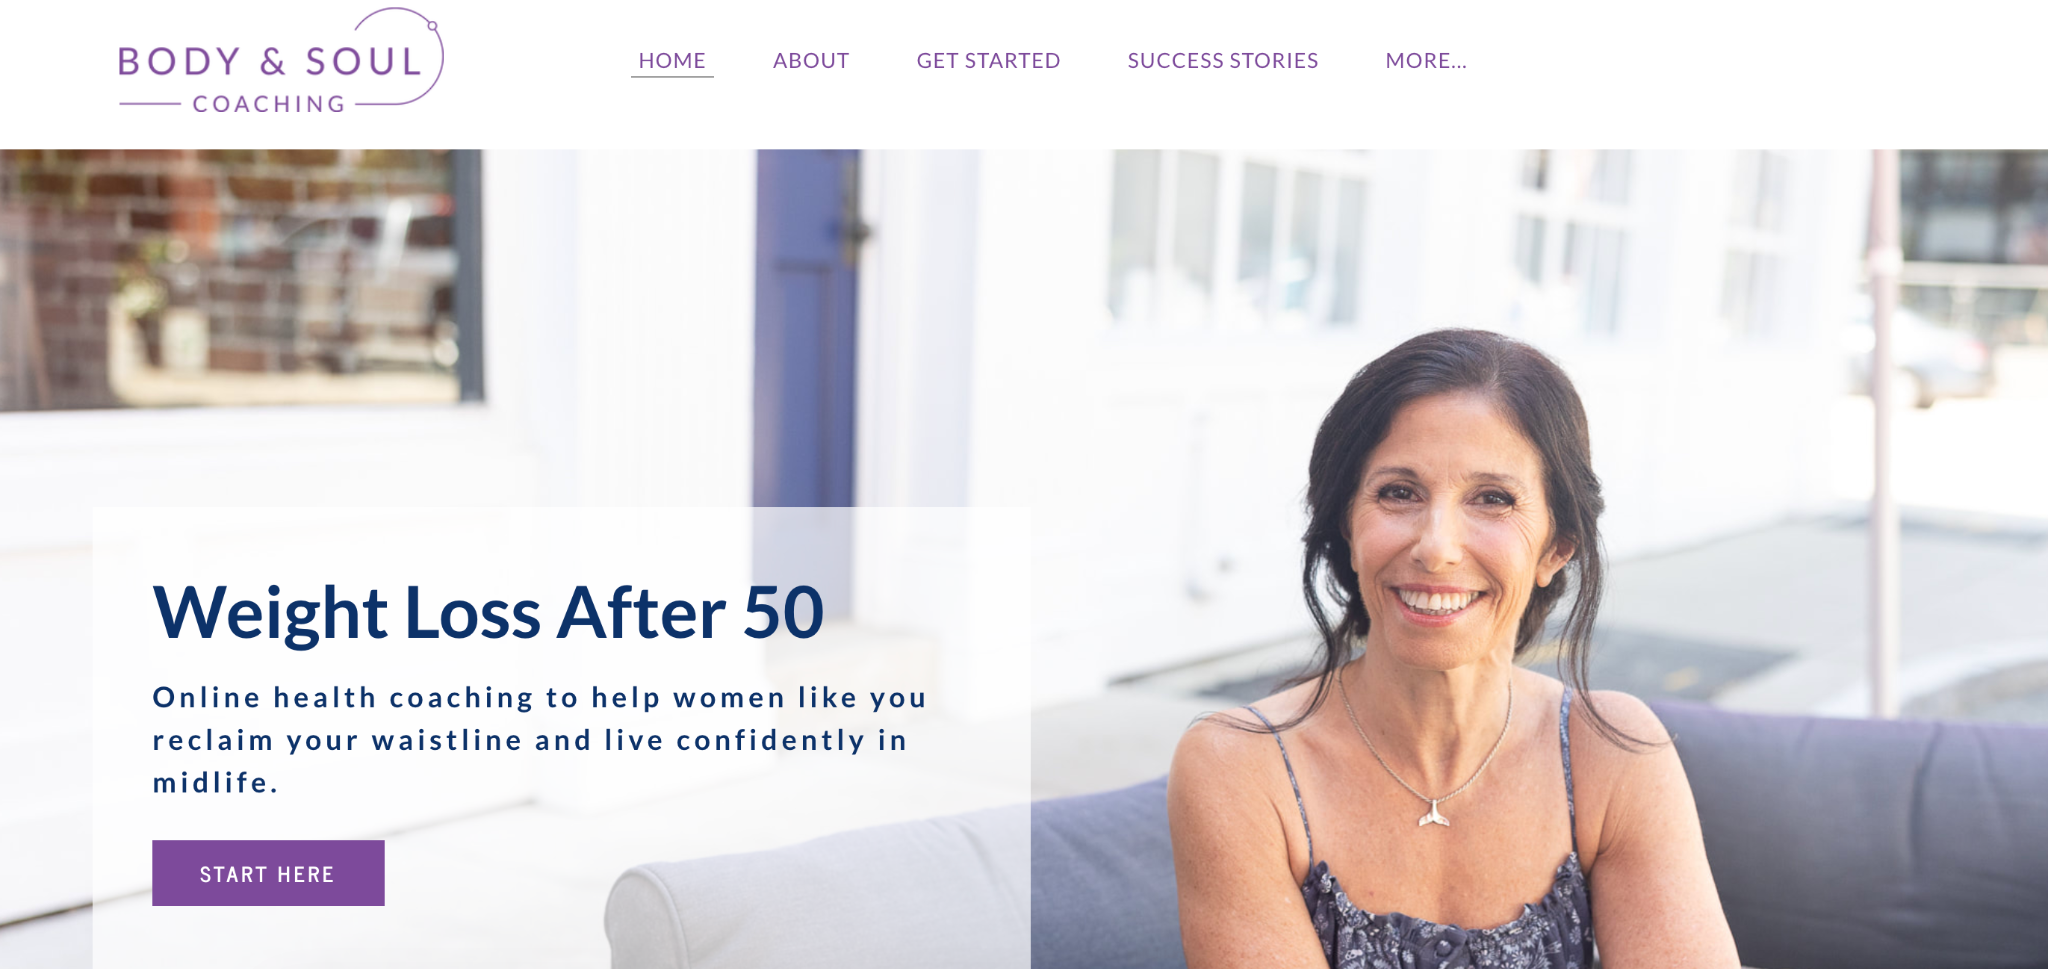This screenshot has height=969, width=2048.
Task: Click the Weight Loss After 50 headline
Action: [x=488, y=612]
